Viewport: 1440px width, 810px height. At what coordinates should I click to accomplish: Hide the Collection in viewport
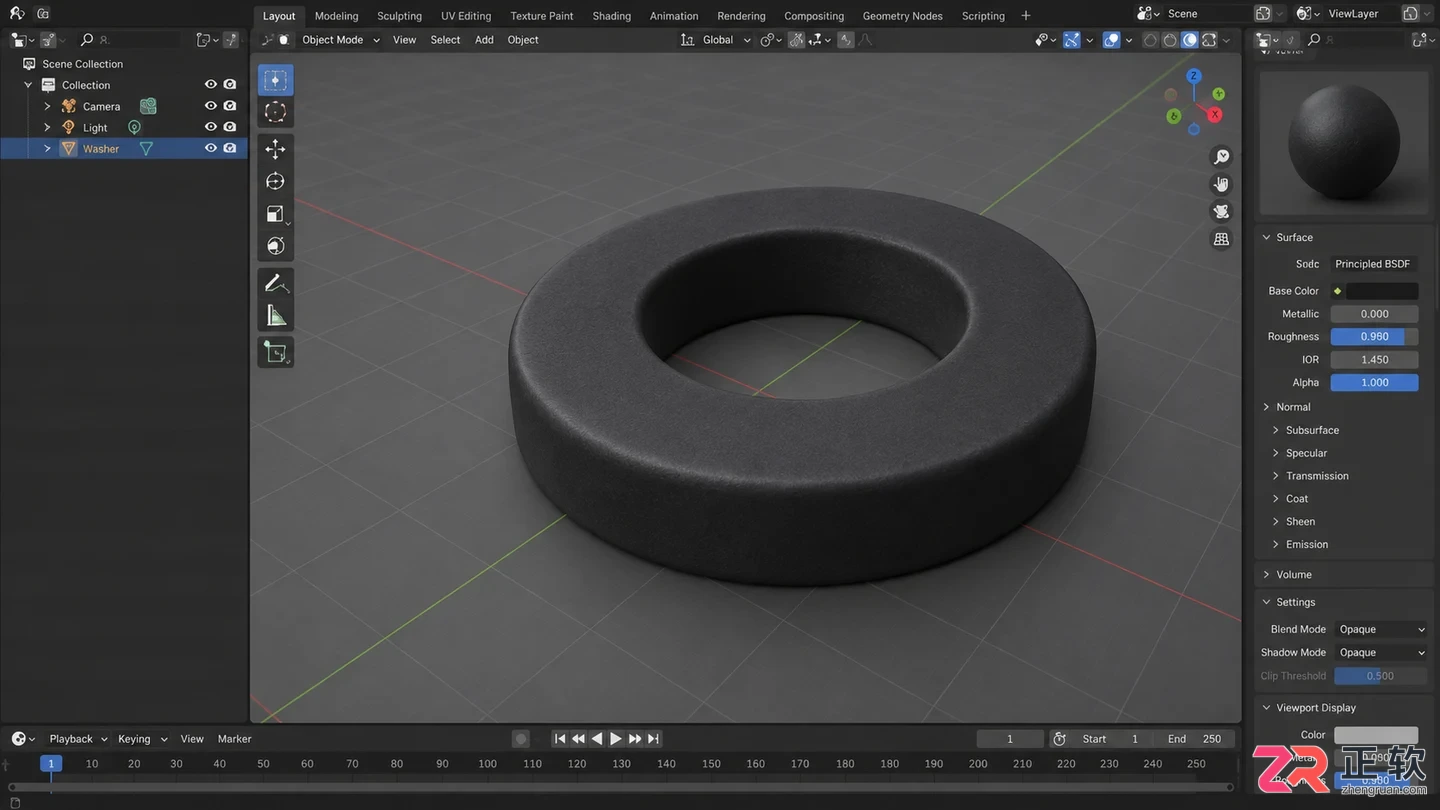coord(210,85)
